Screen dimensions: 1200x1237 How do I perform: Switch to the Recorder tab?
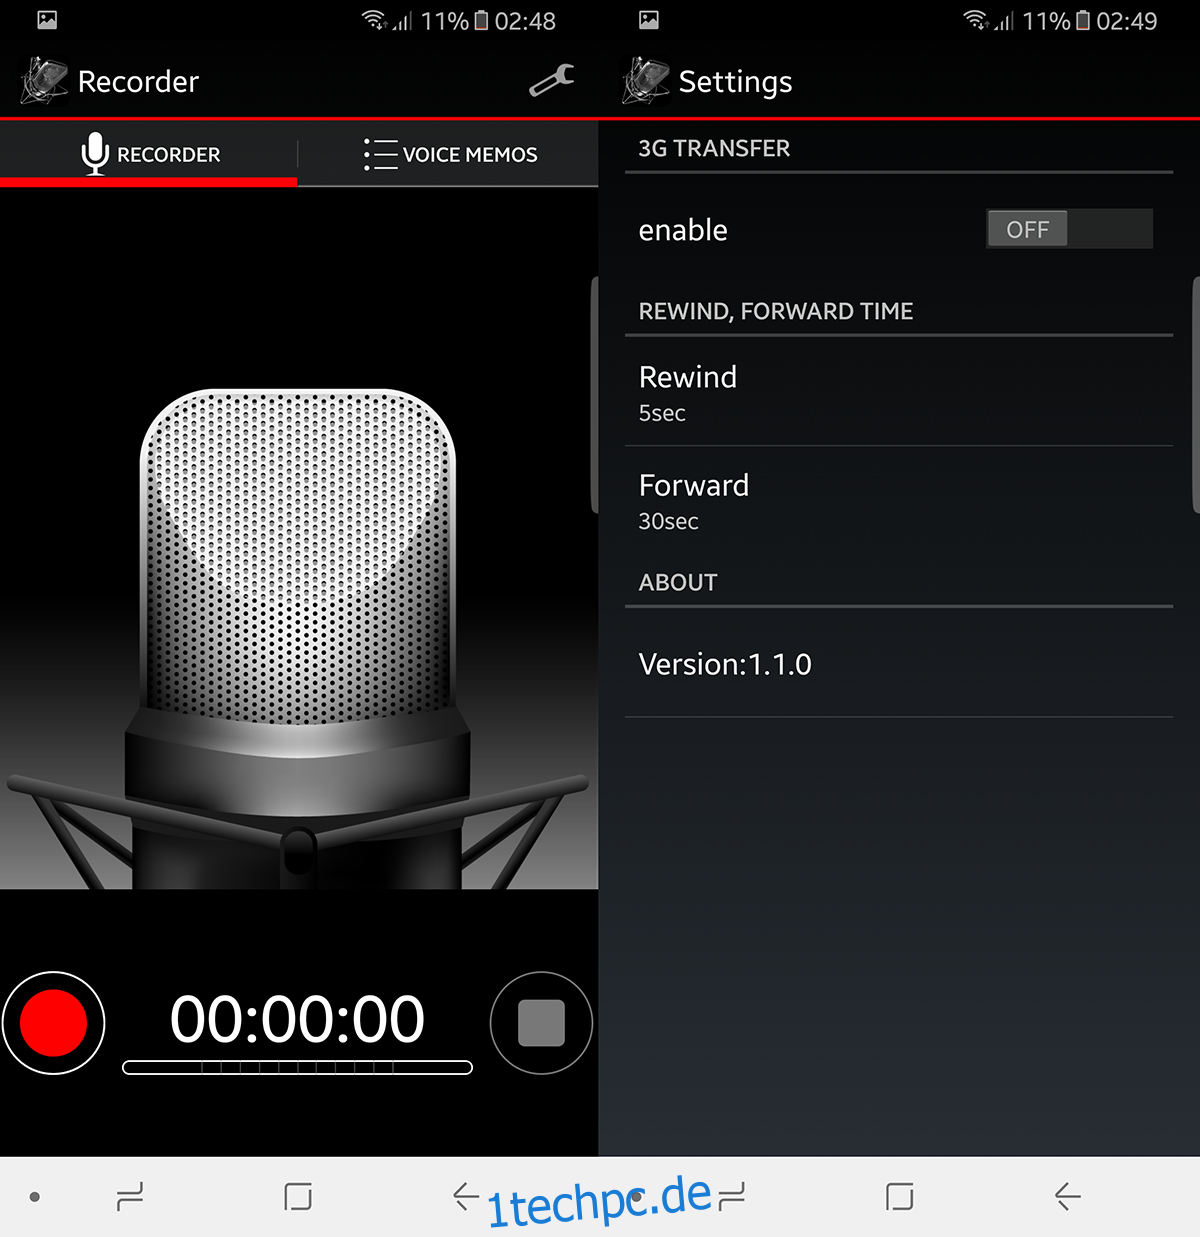(149, 154)
